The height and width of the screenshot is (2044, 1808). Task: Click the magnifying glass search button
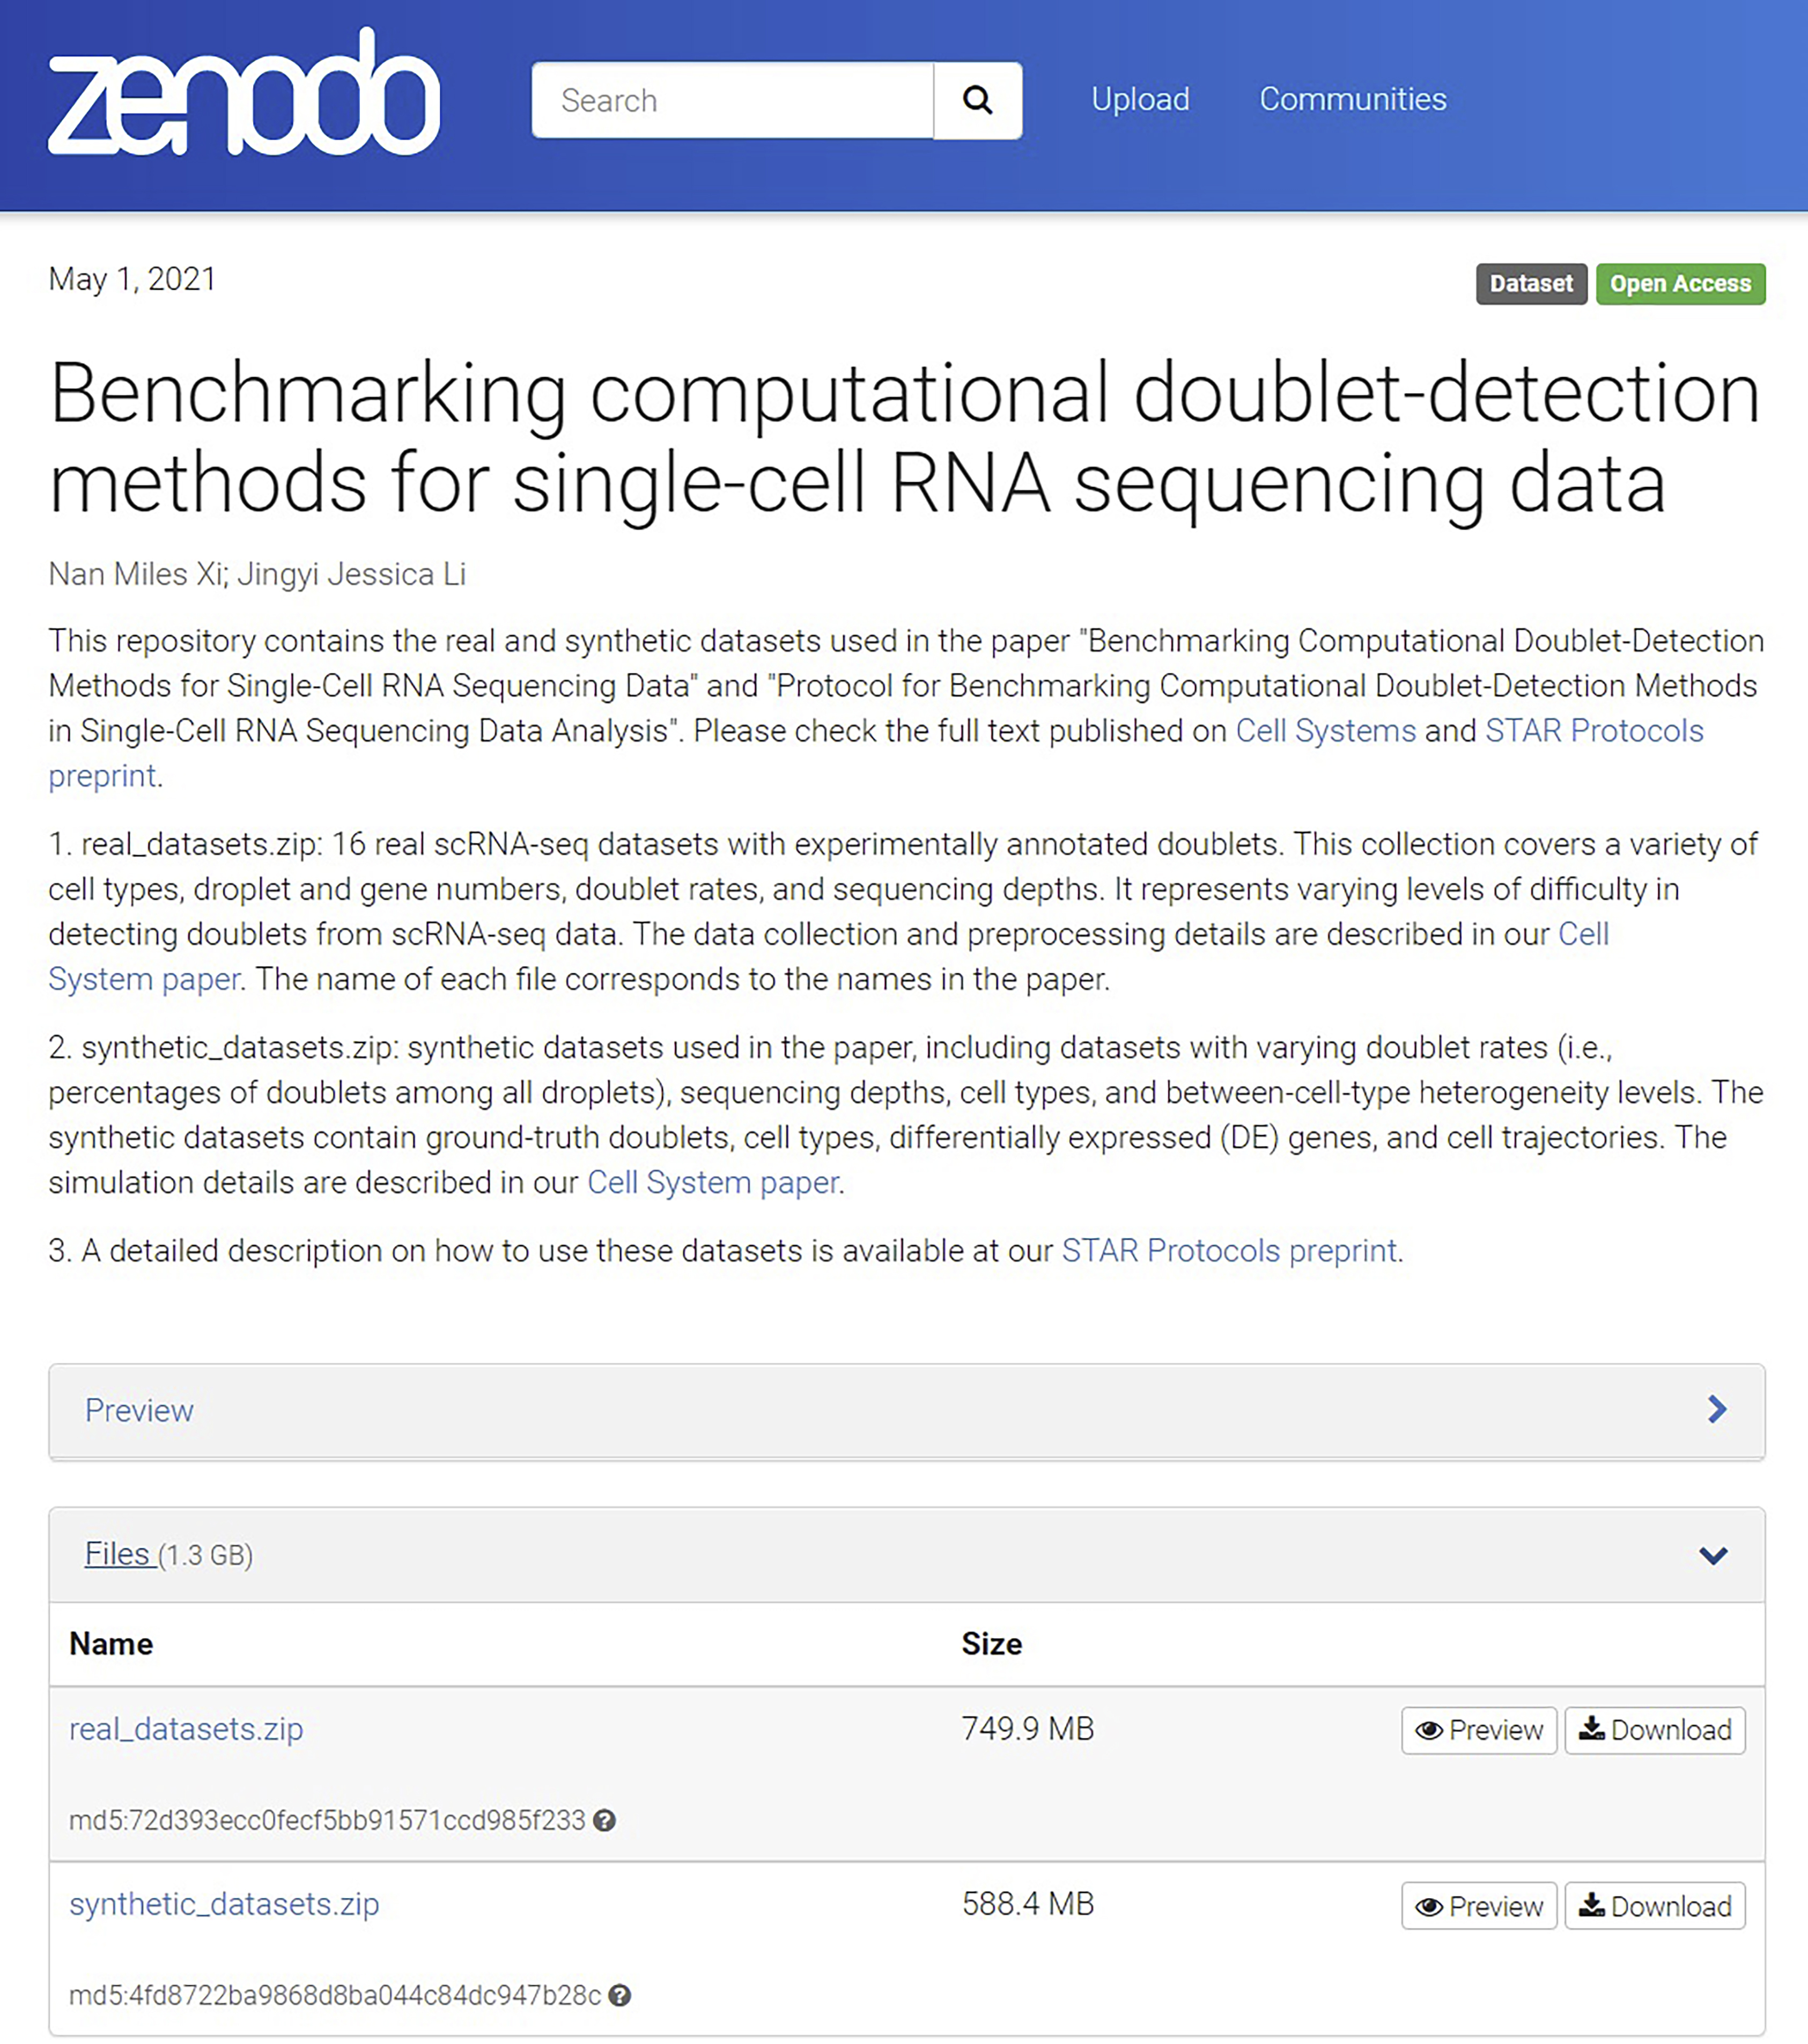pos(977,100)
